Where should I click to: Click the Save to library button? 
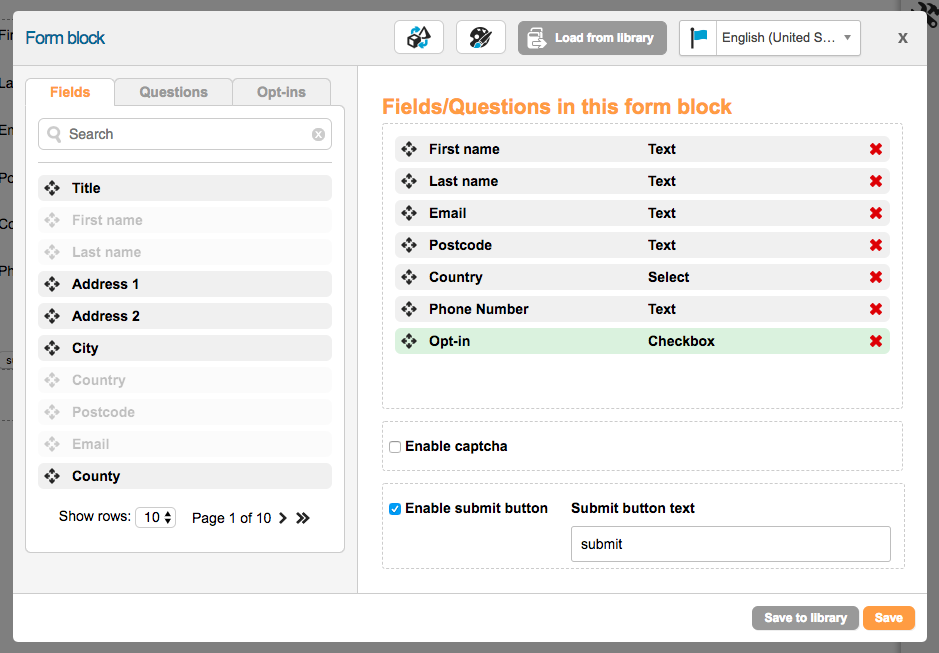coord(805,618)
